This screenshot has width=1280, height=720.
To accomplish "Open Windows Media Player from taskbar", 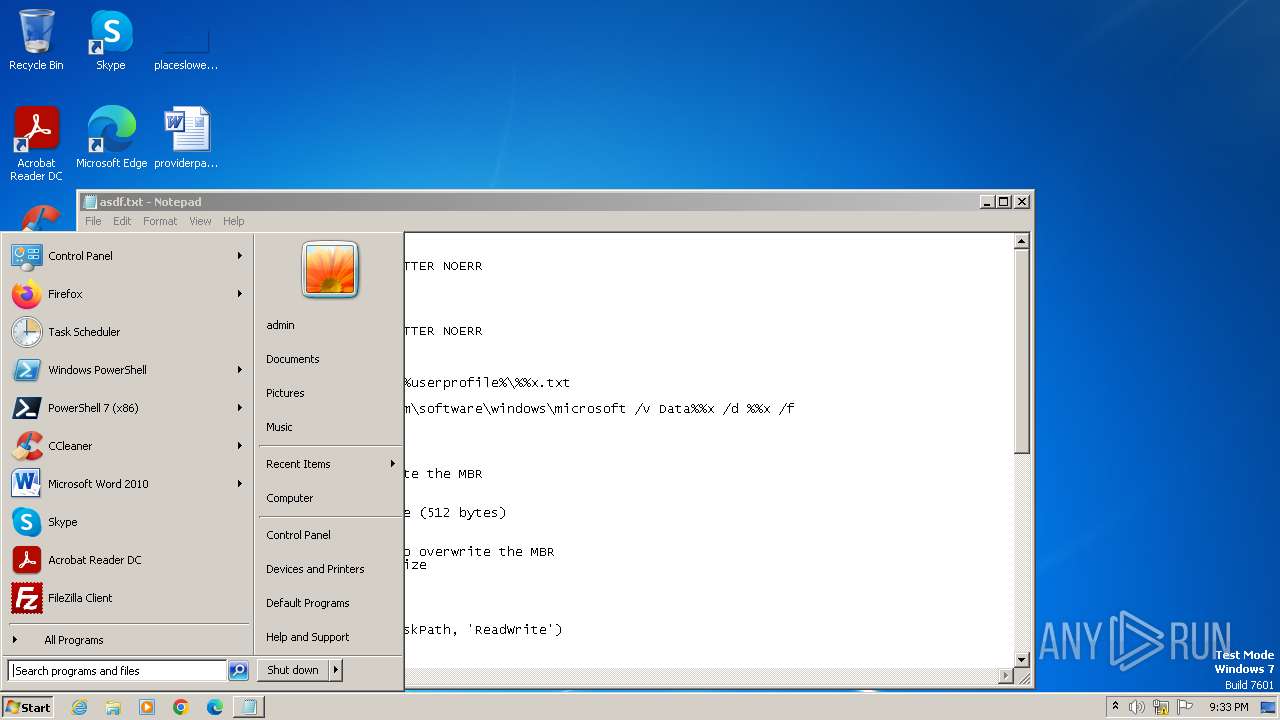I will tap(147, 707).
